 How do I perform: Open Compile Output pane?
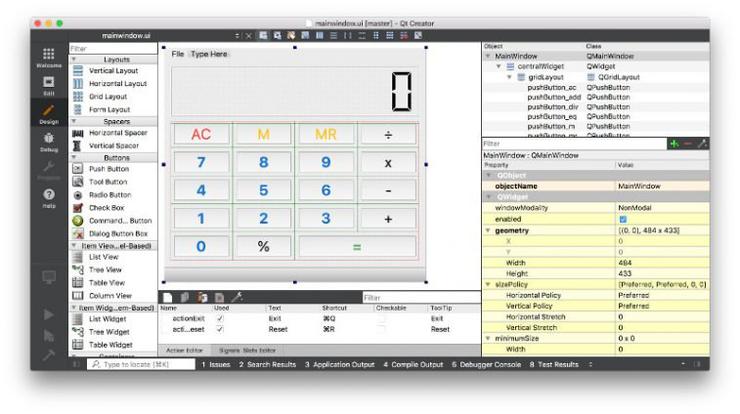pos(413,365)
